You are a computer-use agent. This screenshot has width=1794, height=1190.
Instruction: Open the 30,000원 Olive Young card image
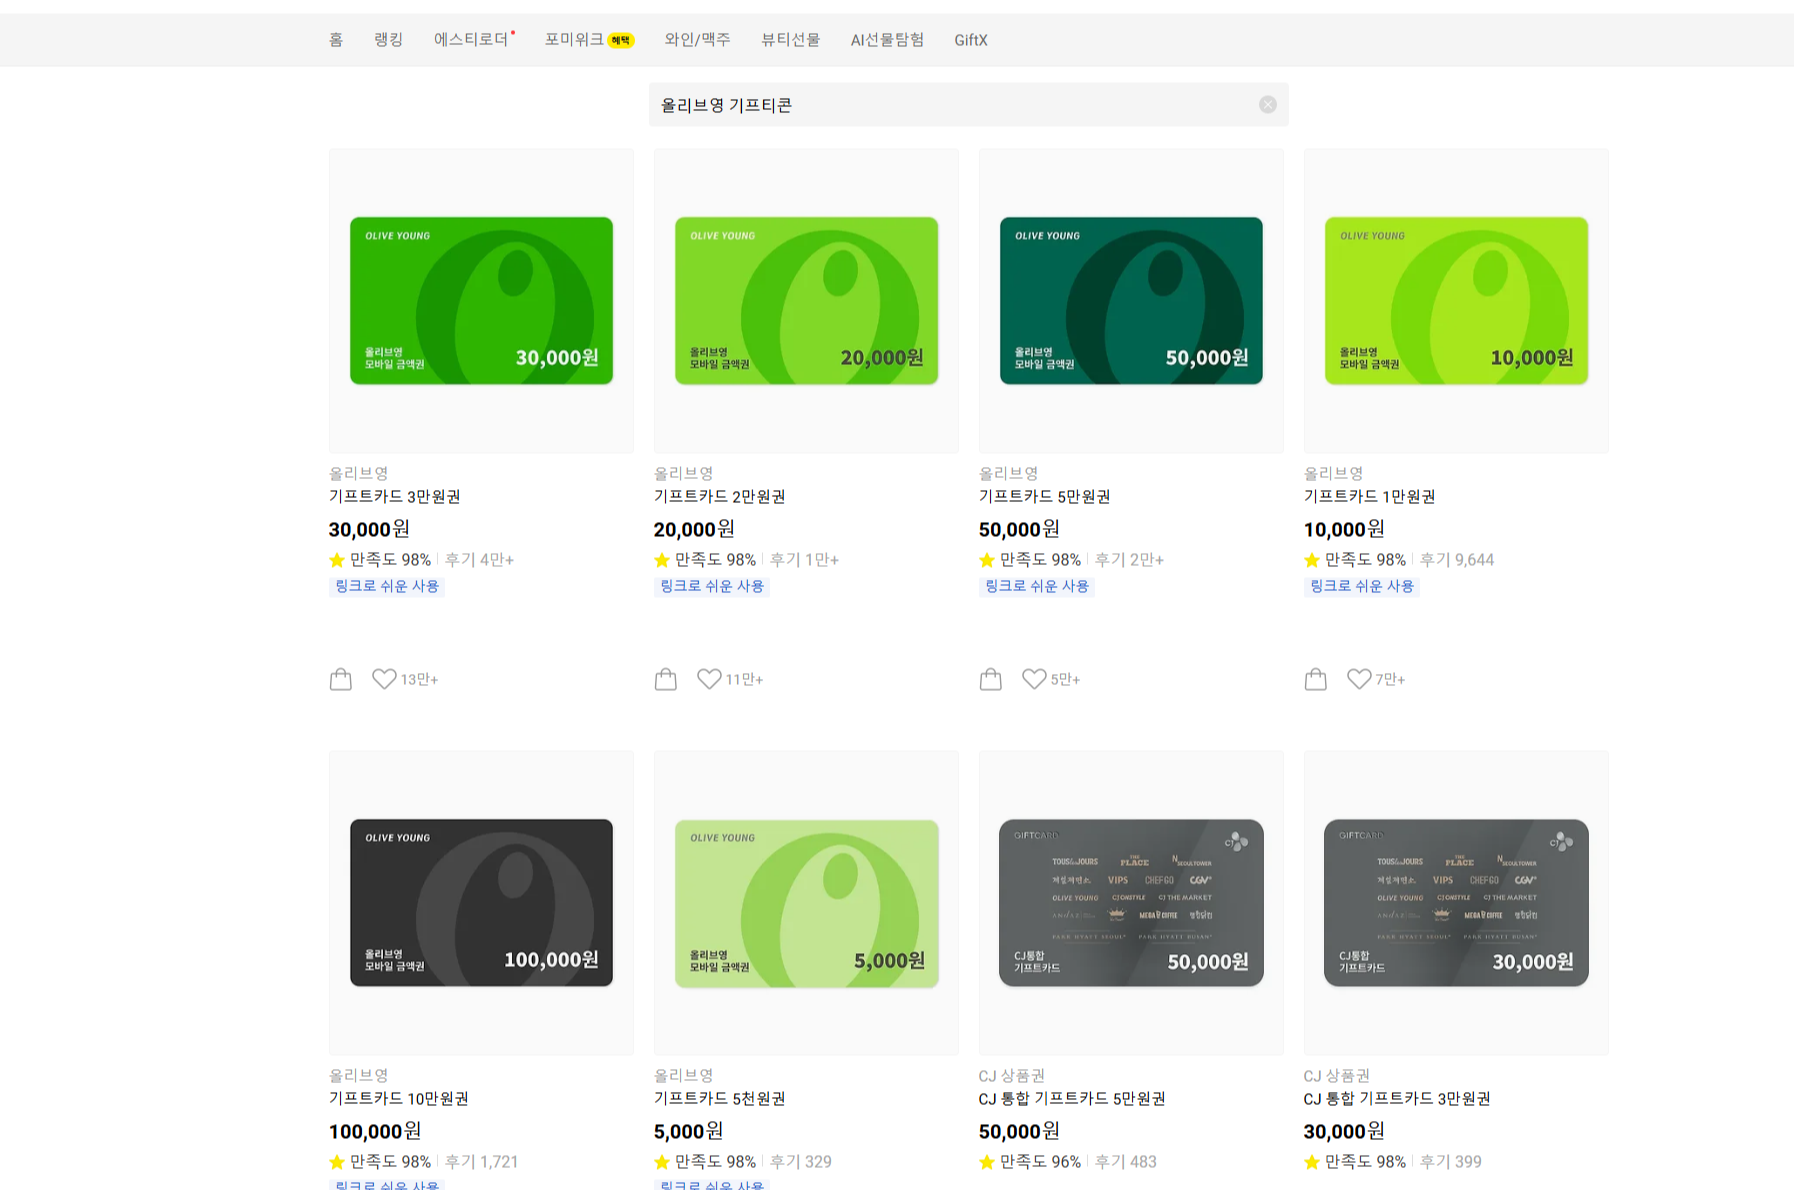coord(481,301)
